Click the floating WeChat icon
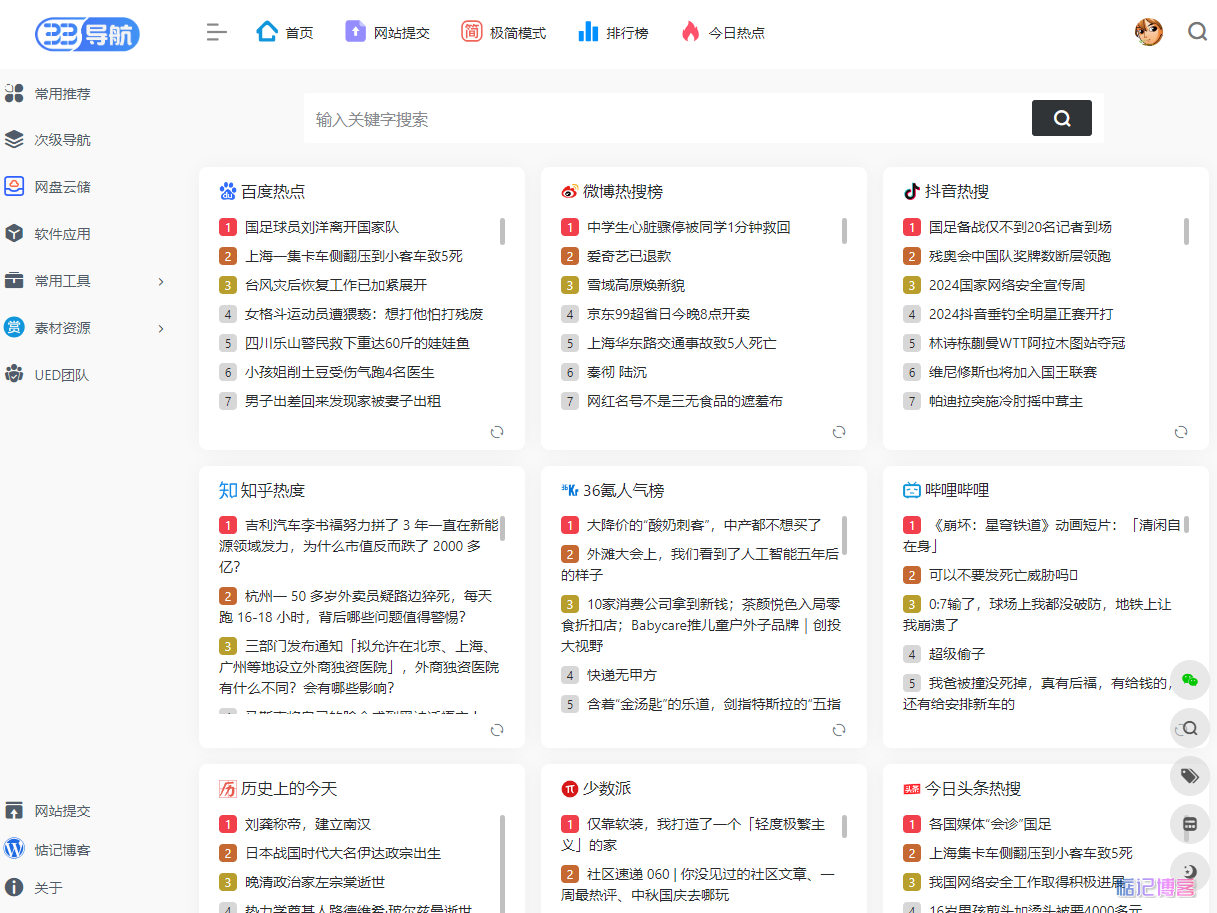 click(x=1189, y=680)
